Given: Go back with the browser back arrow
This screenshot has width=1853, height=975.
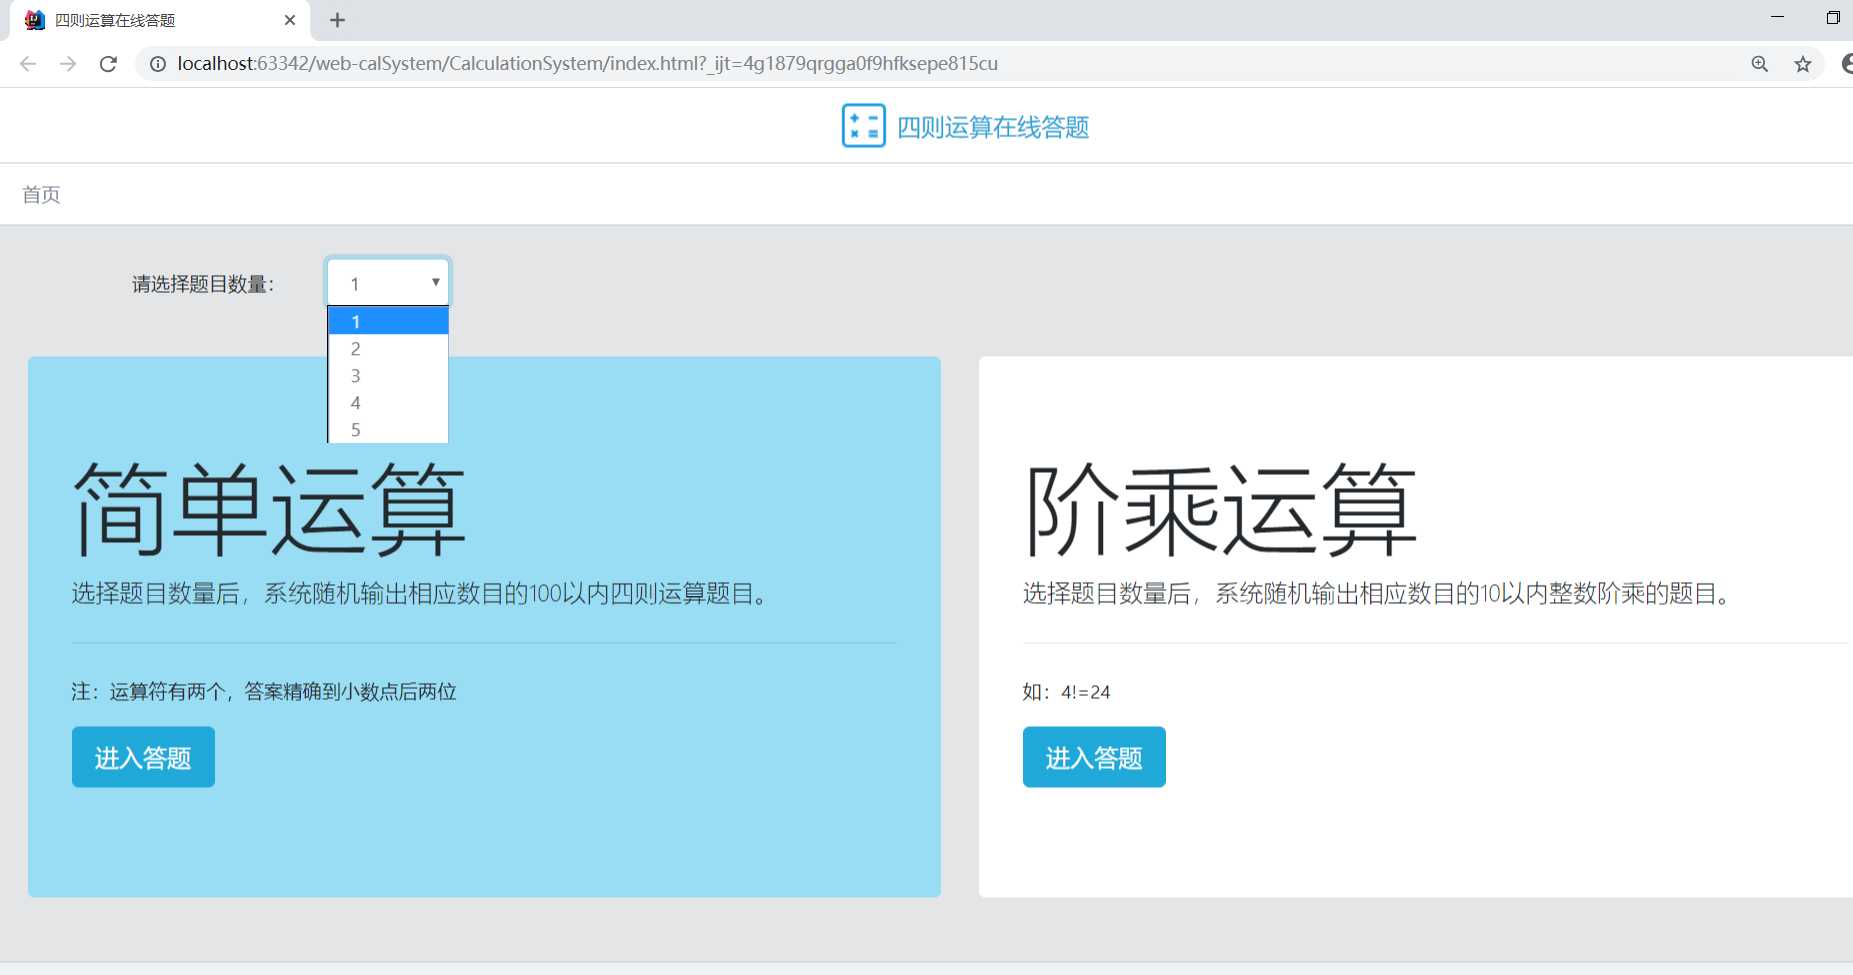Looking at the screenshot, I should pyautogui.click(x=28, y=64).
